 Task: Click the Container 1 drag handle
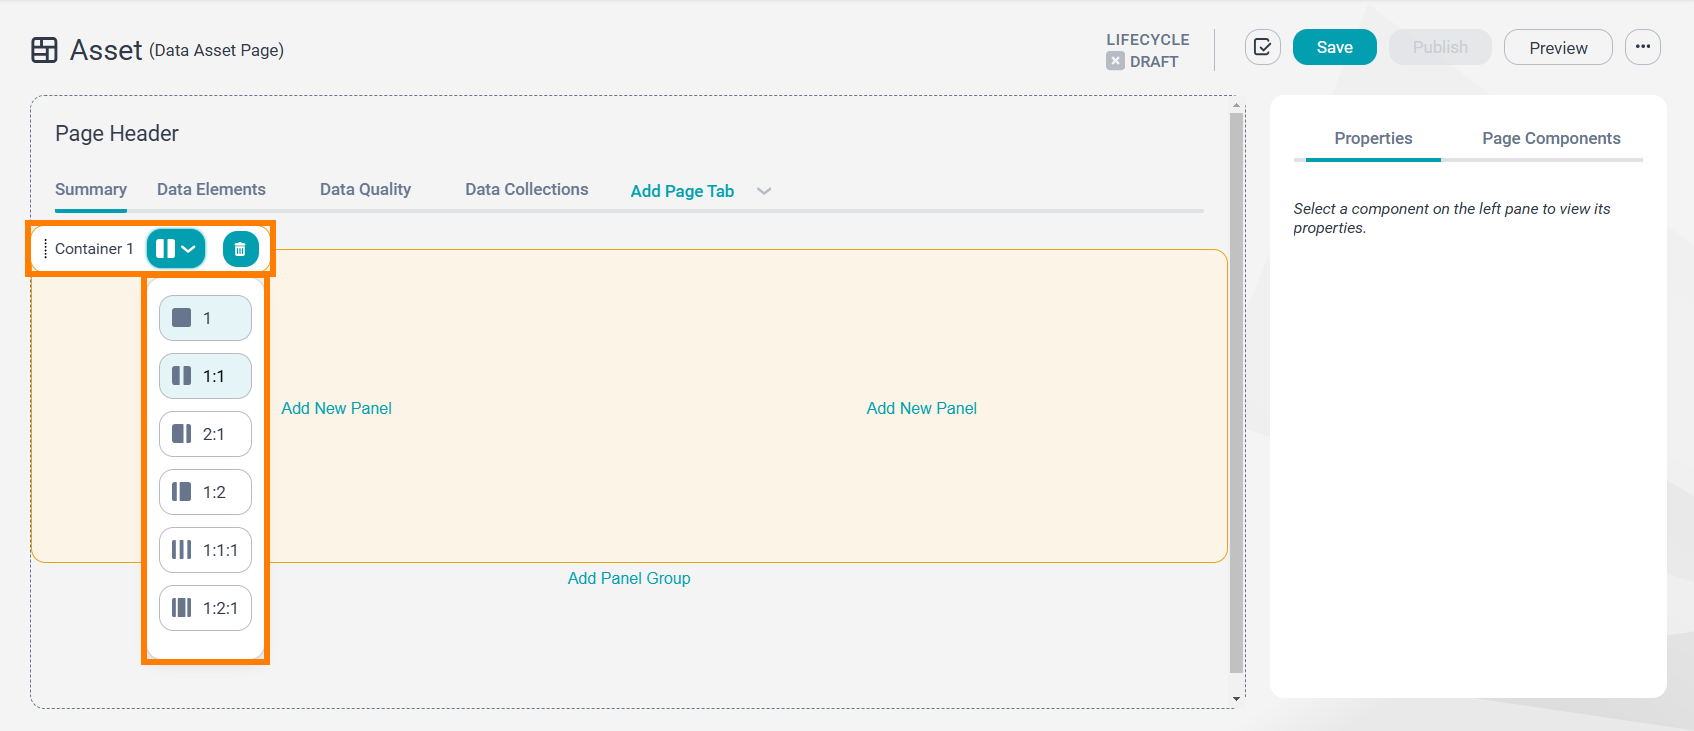[x=46, y=249]
